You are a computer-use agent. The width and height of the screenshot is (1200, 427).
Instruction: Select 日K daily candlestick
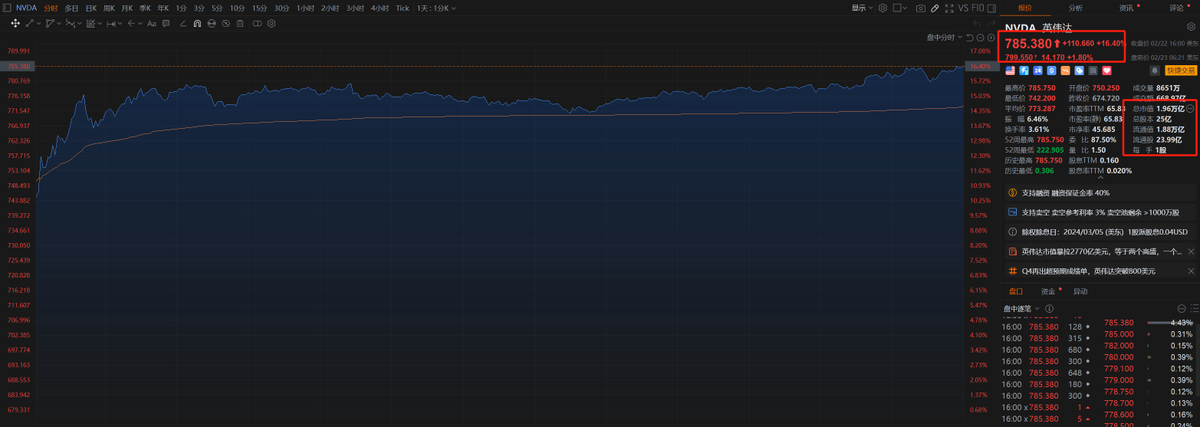[x=91, y=8]
